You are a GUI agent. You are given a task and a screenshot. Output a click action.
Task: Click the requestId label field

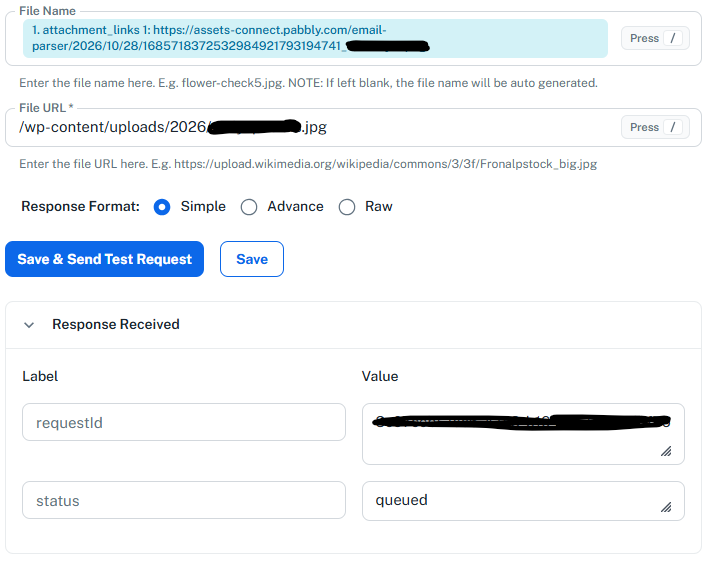[x=184, y=422]
